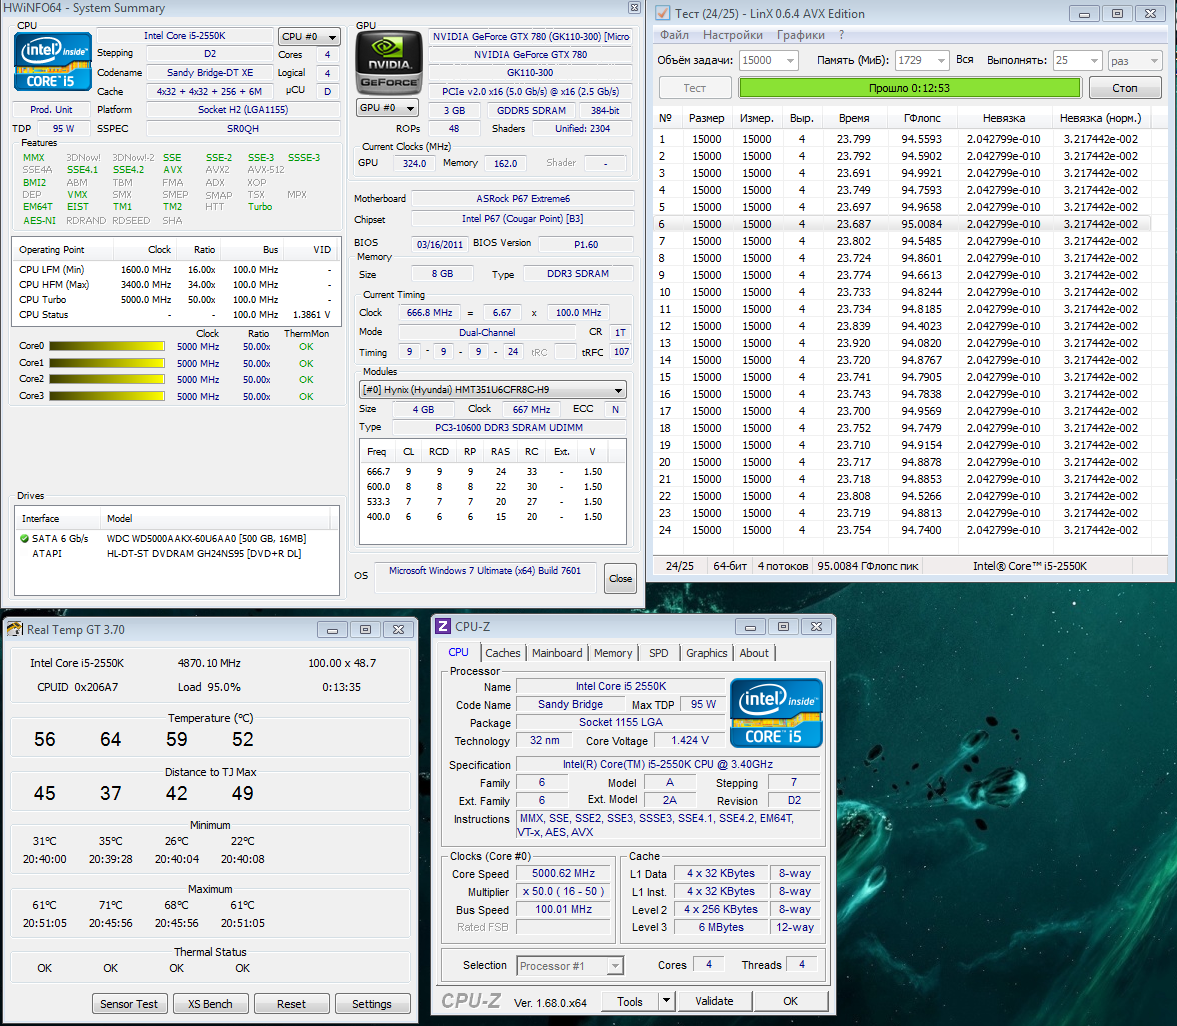Open the GPU #0 selector dropdown
The width and height of the screenshot is (1177, 1026).
tap(387, 107)
